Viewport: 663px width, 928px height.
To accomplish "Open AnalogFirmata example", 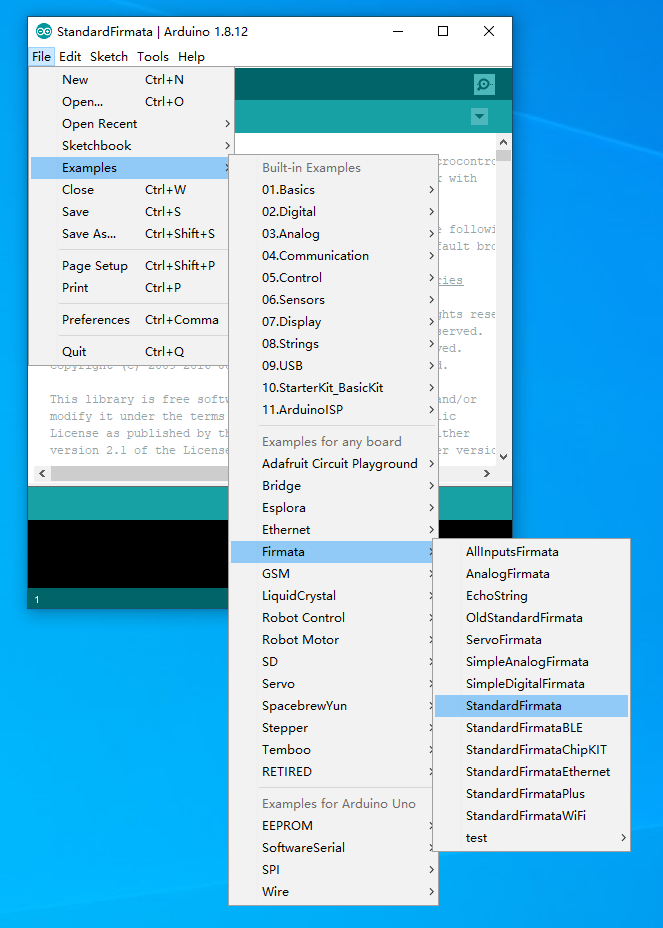I will [532, 573].
